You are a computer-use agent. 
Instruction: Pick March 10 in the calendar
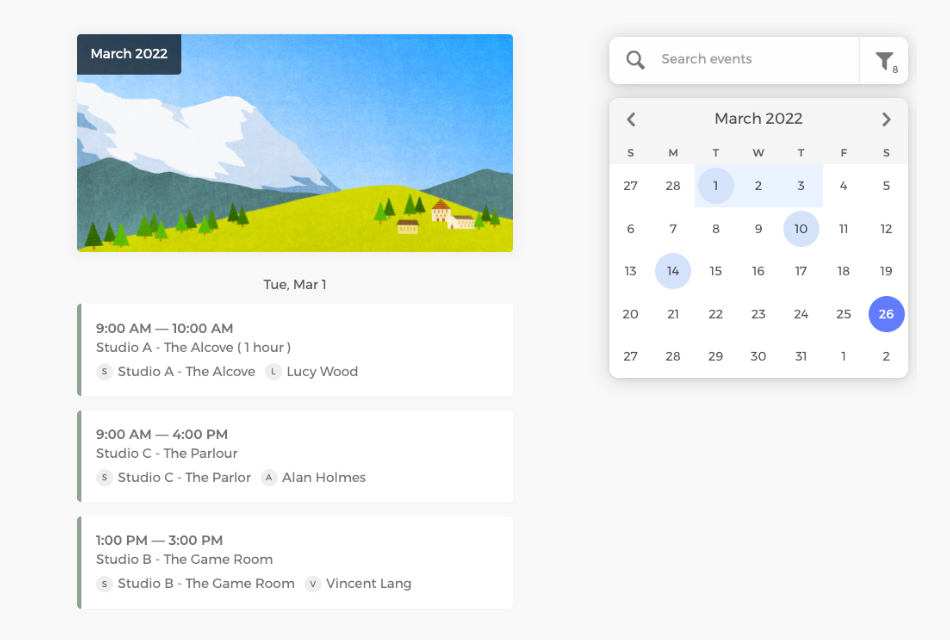[801, 229]
